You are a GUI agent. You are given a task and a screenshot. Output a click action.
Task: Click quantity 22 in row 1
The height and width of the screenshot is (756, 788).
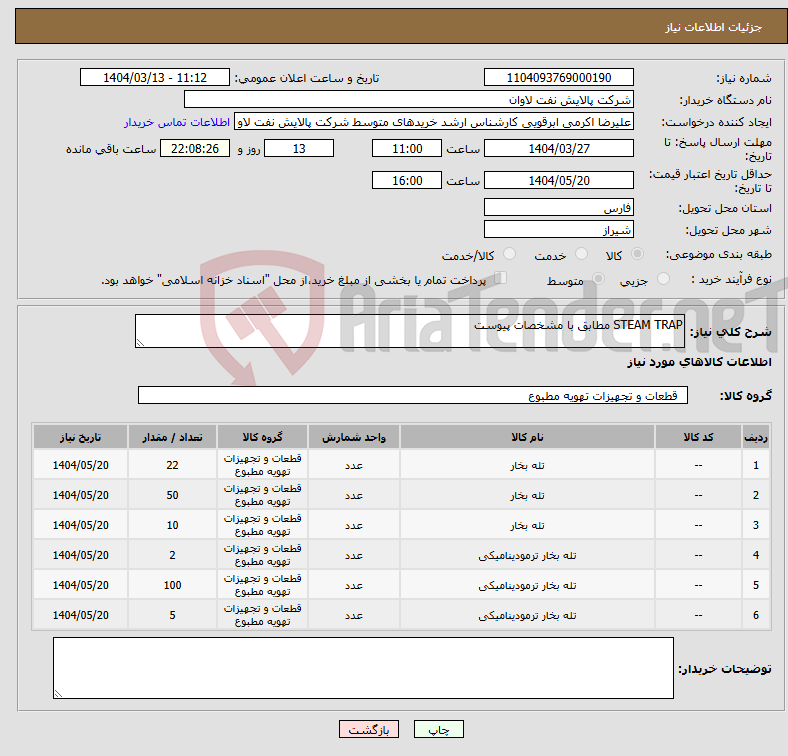click(x=172, y=465)
